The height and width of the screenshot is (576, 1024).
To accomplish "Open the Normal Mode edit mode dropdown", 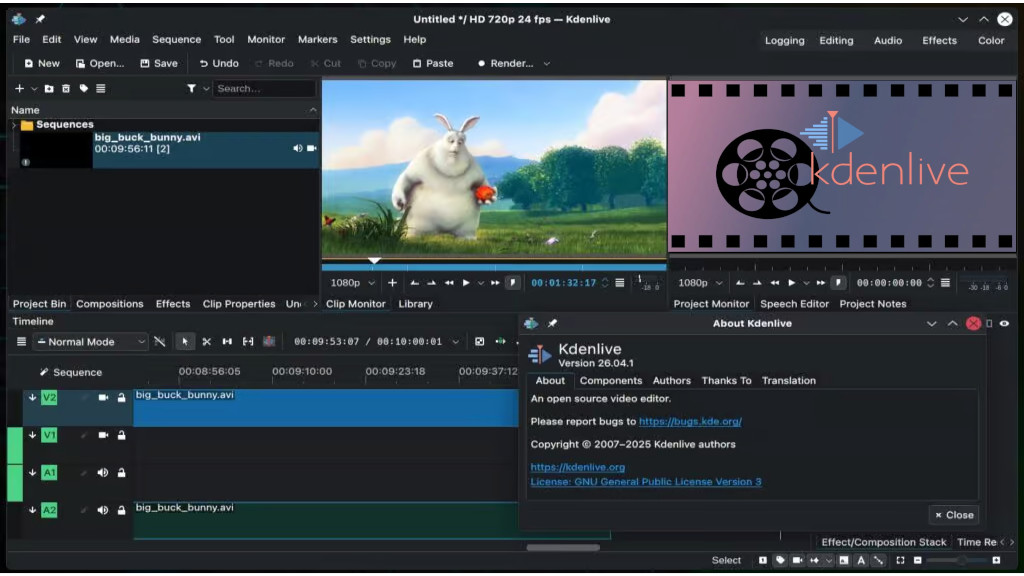I will tap(91, 342).
